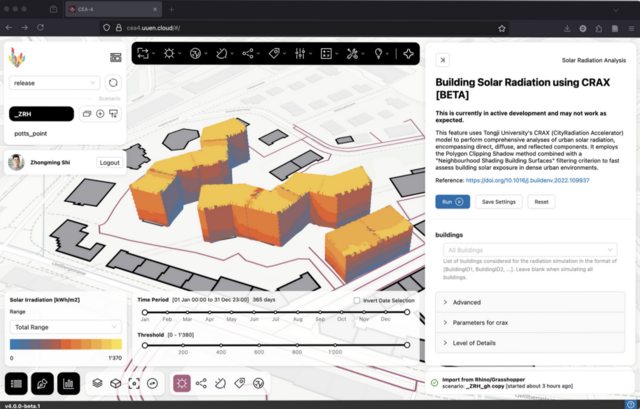640x409 pixels.
Task: Expand the Advanced section
Action: 530,302
